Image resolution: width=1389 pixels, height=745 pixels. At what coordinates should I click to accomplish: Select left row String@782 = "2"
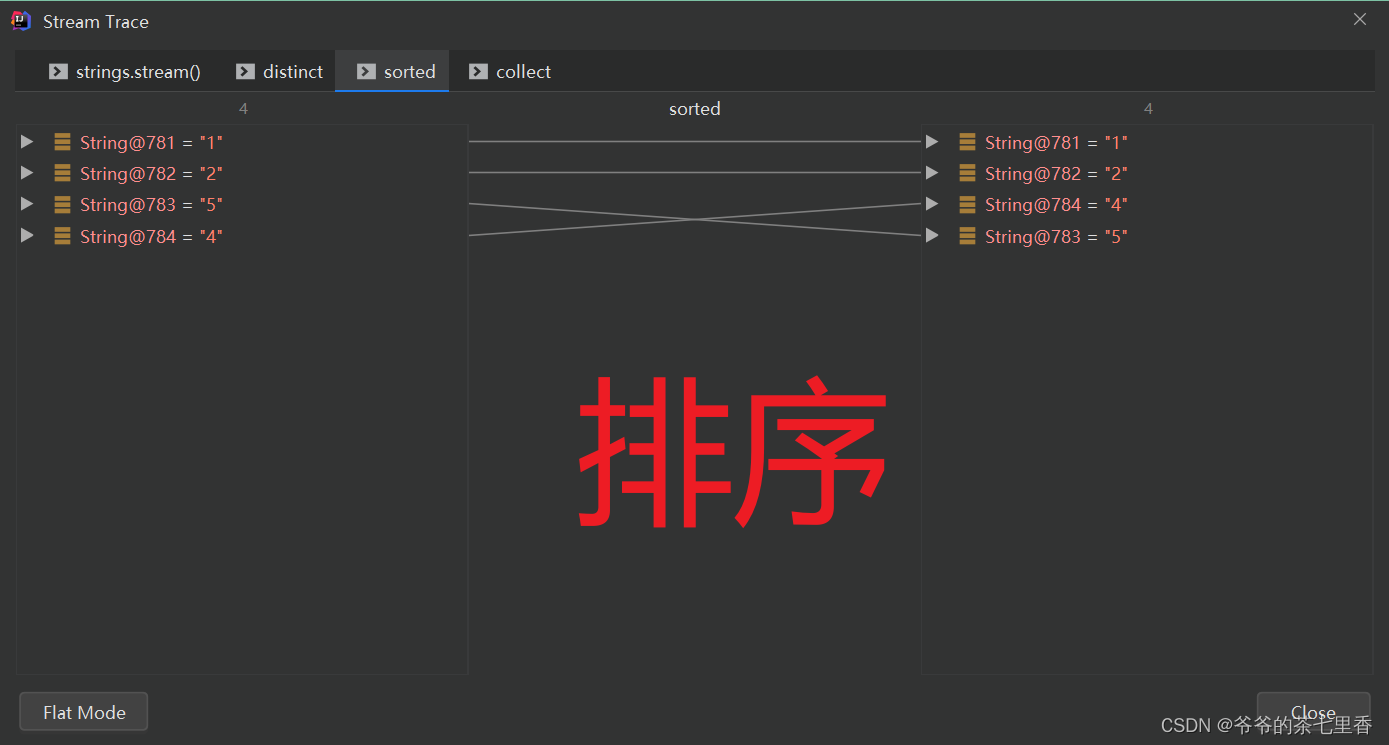point(242,173)
